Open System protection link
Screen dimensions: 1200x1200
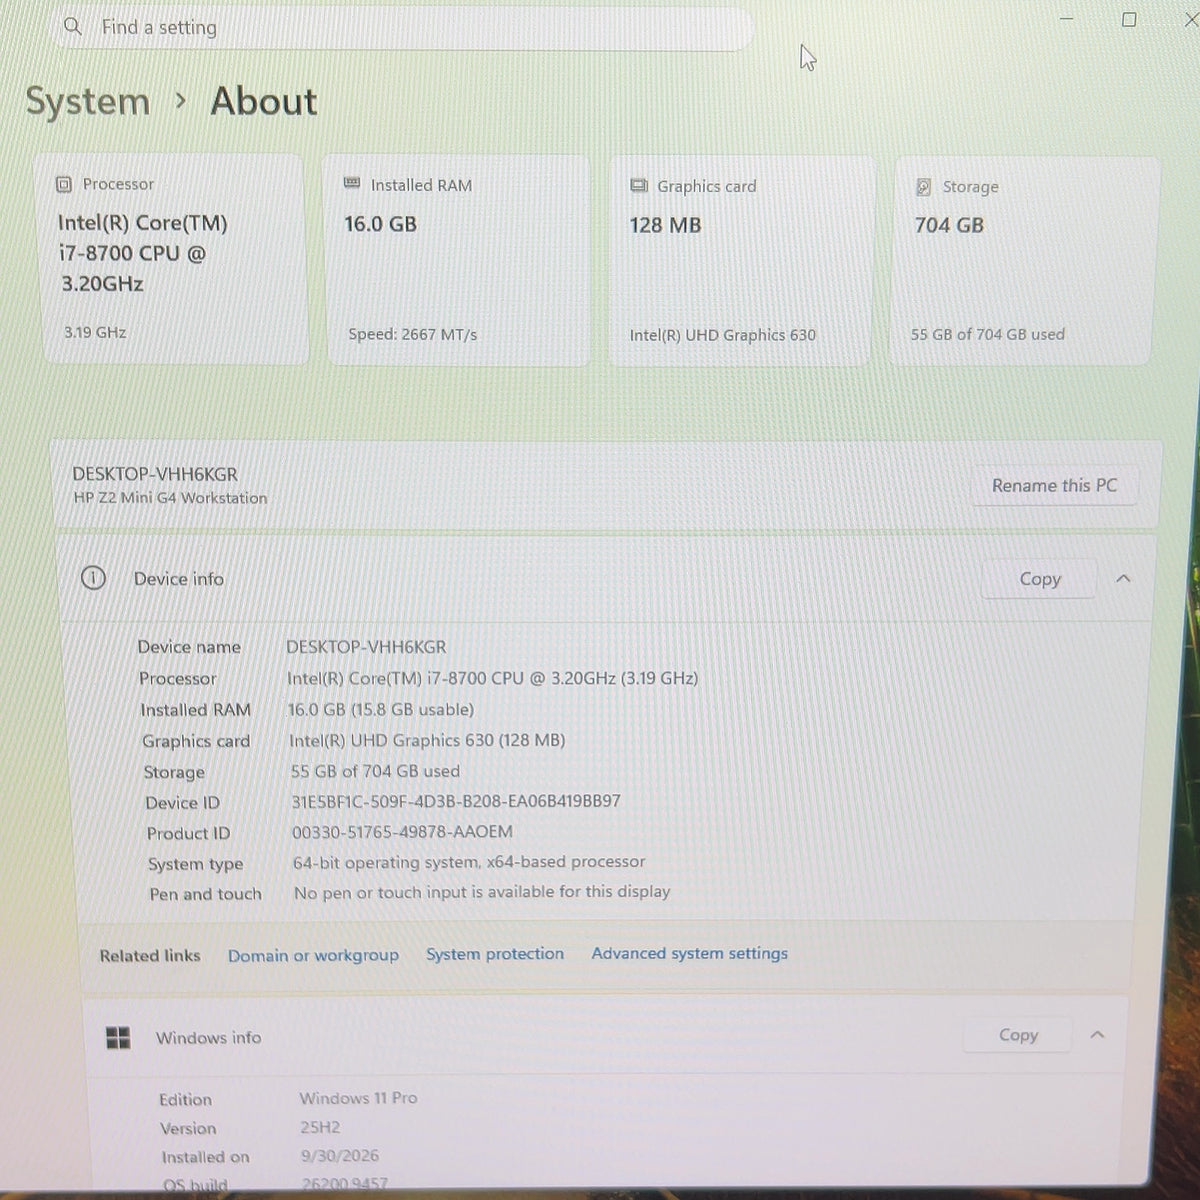tap(495, 954)
